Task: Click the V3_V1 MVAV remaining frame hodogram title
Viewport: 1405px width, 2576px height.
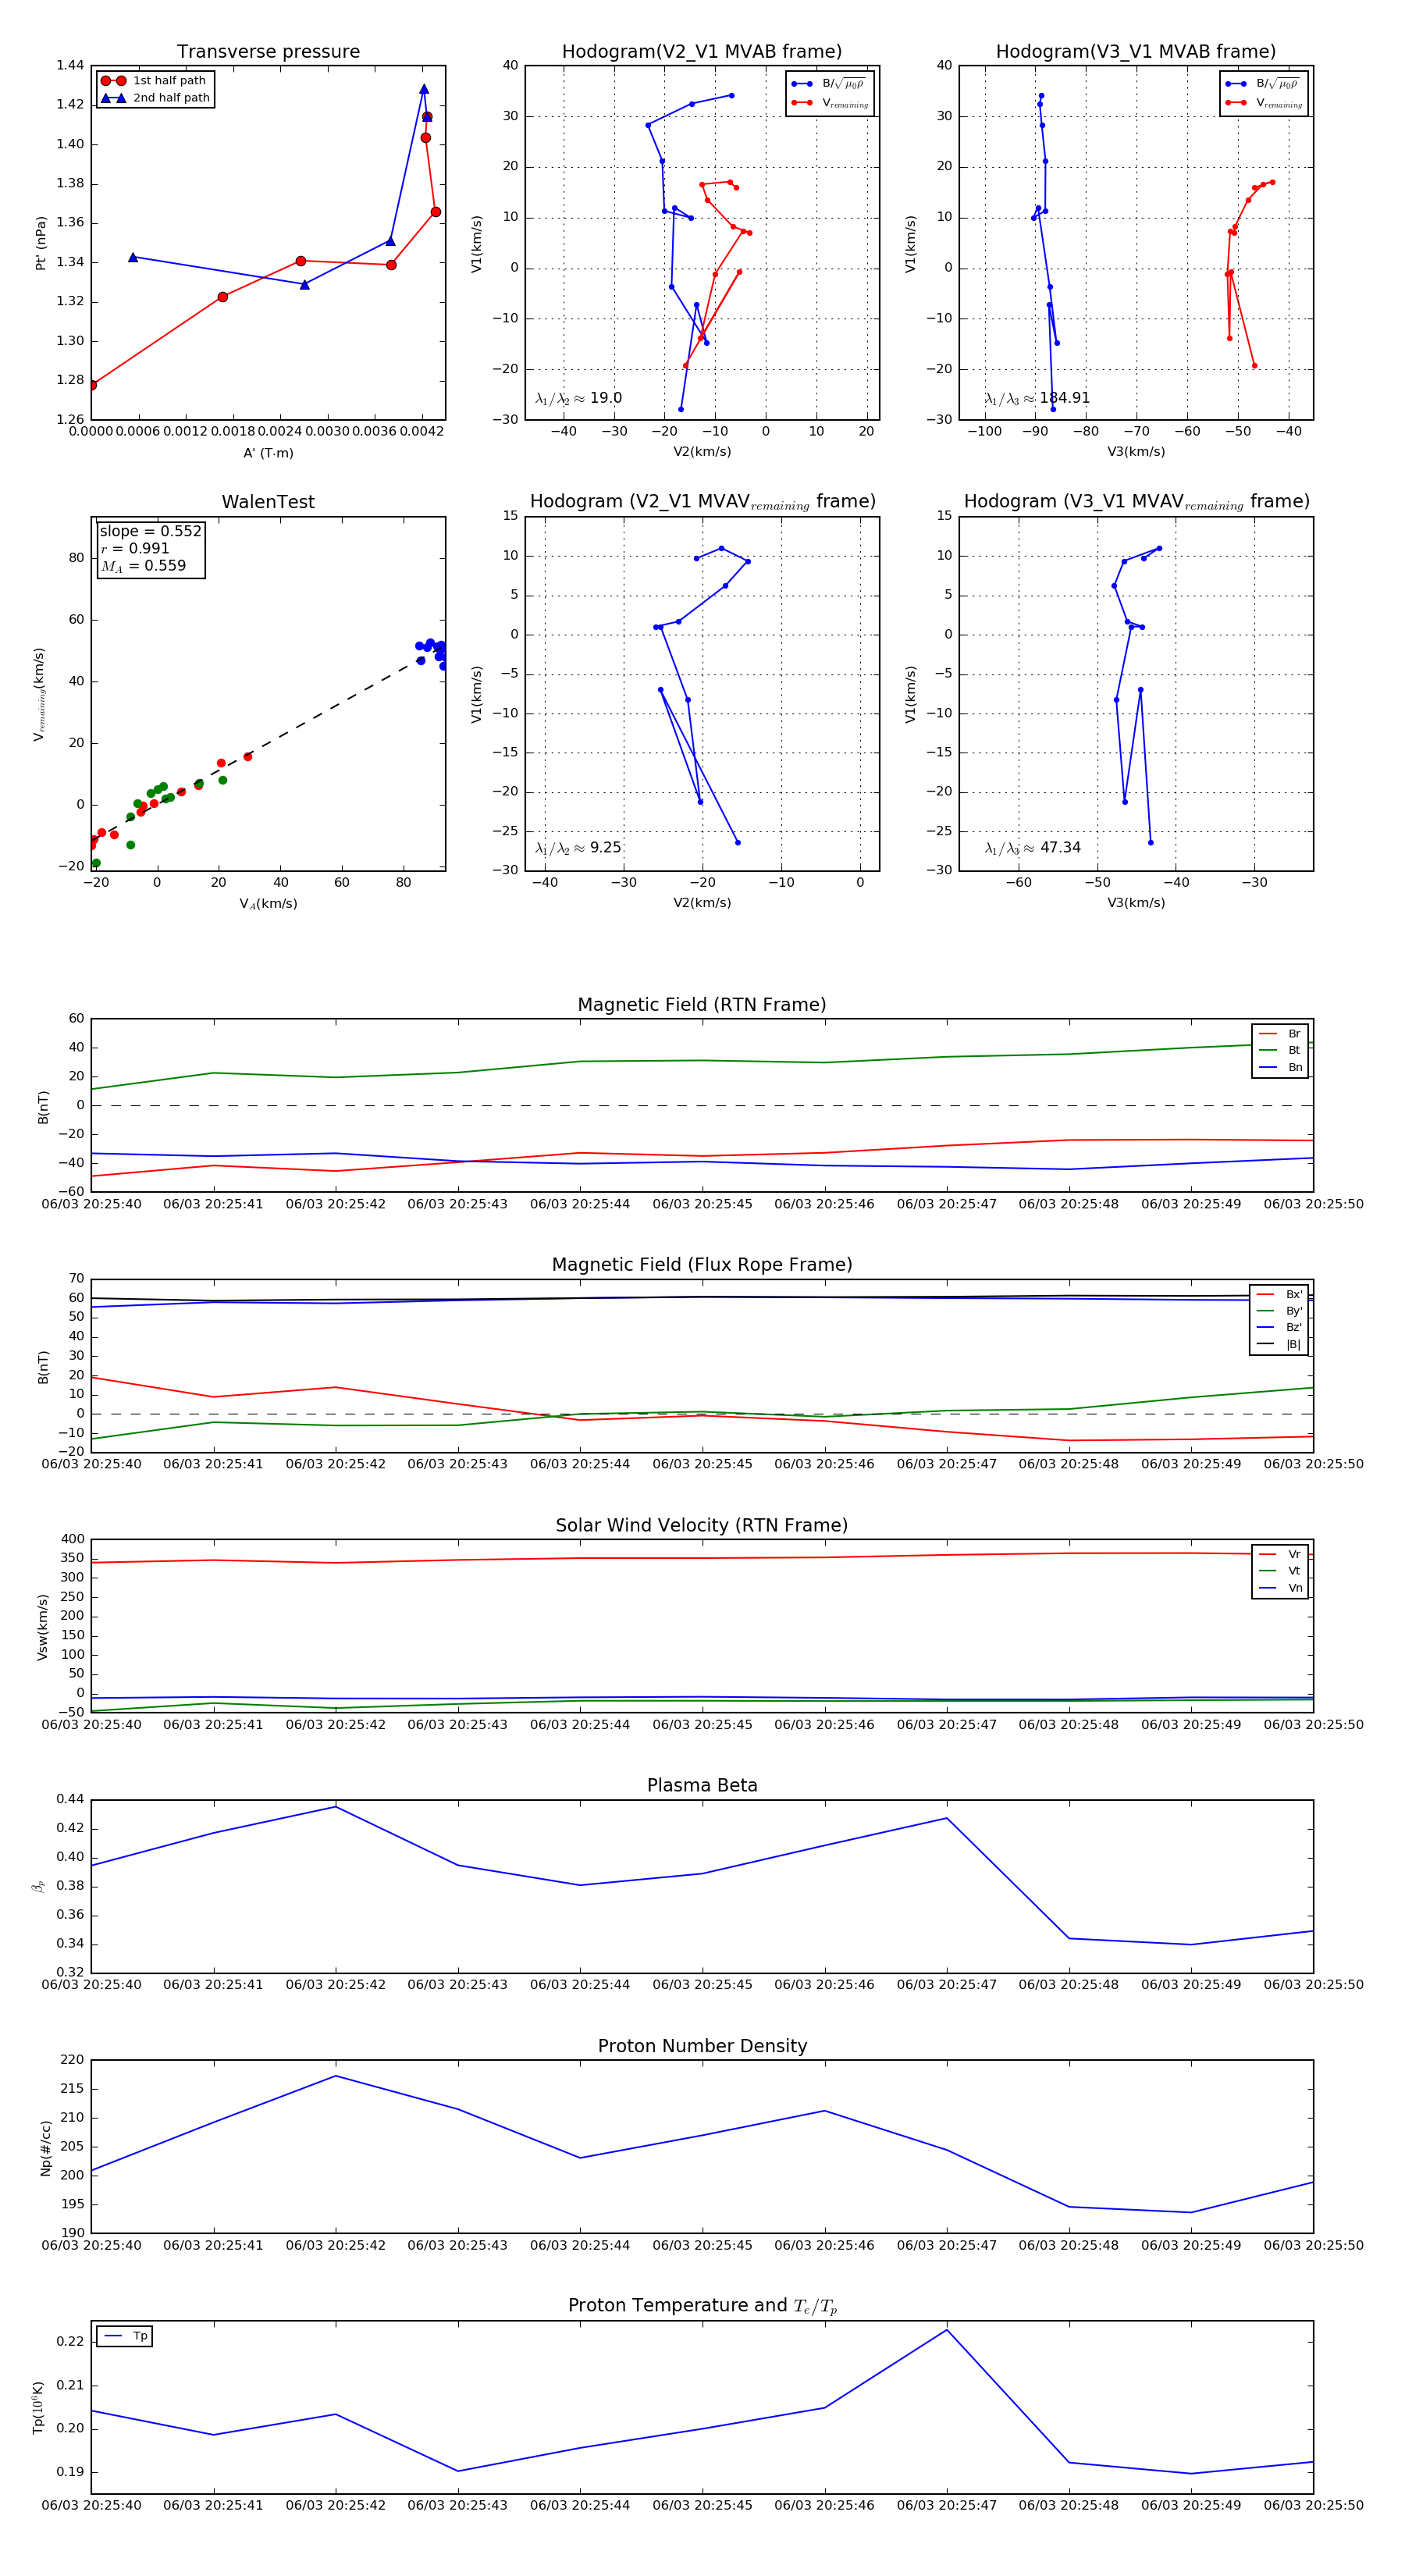Action: [x=1136, y=502]
